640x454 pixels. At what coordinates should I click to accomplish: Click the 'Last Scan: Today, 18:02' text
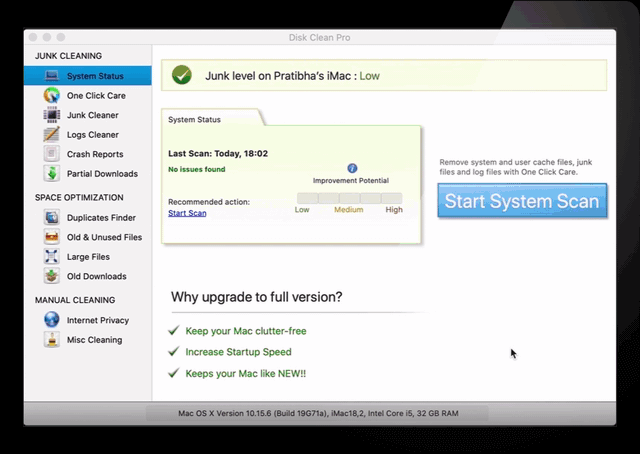coord(218,154)
